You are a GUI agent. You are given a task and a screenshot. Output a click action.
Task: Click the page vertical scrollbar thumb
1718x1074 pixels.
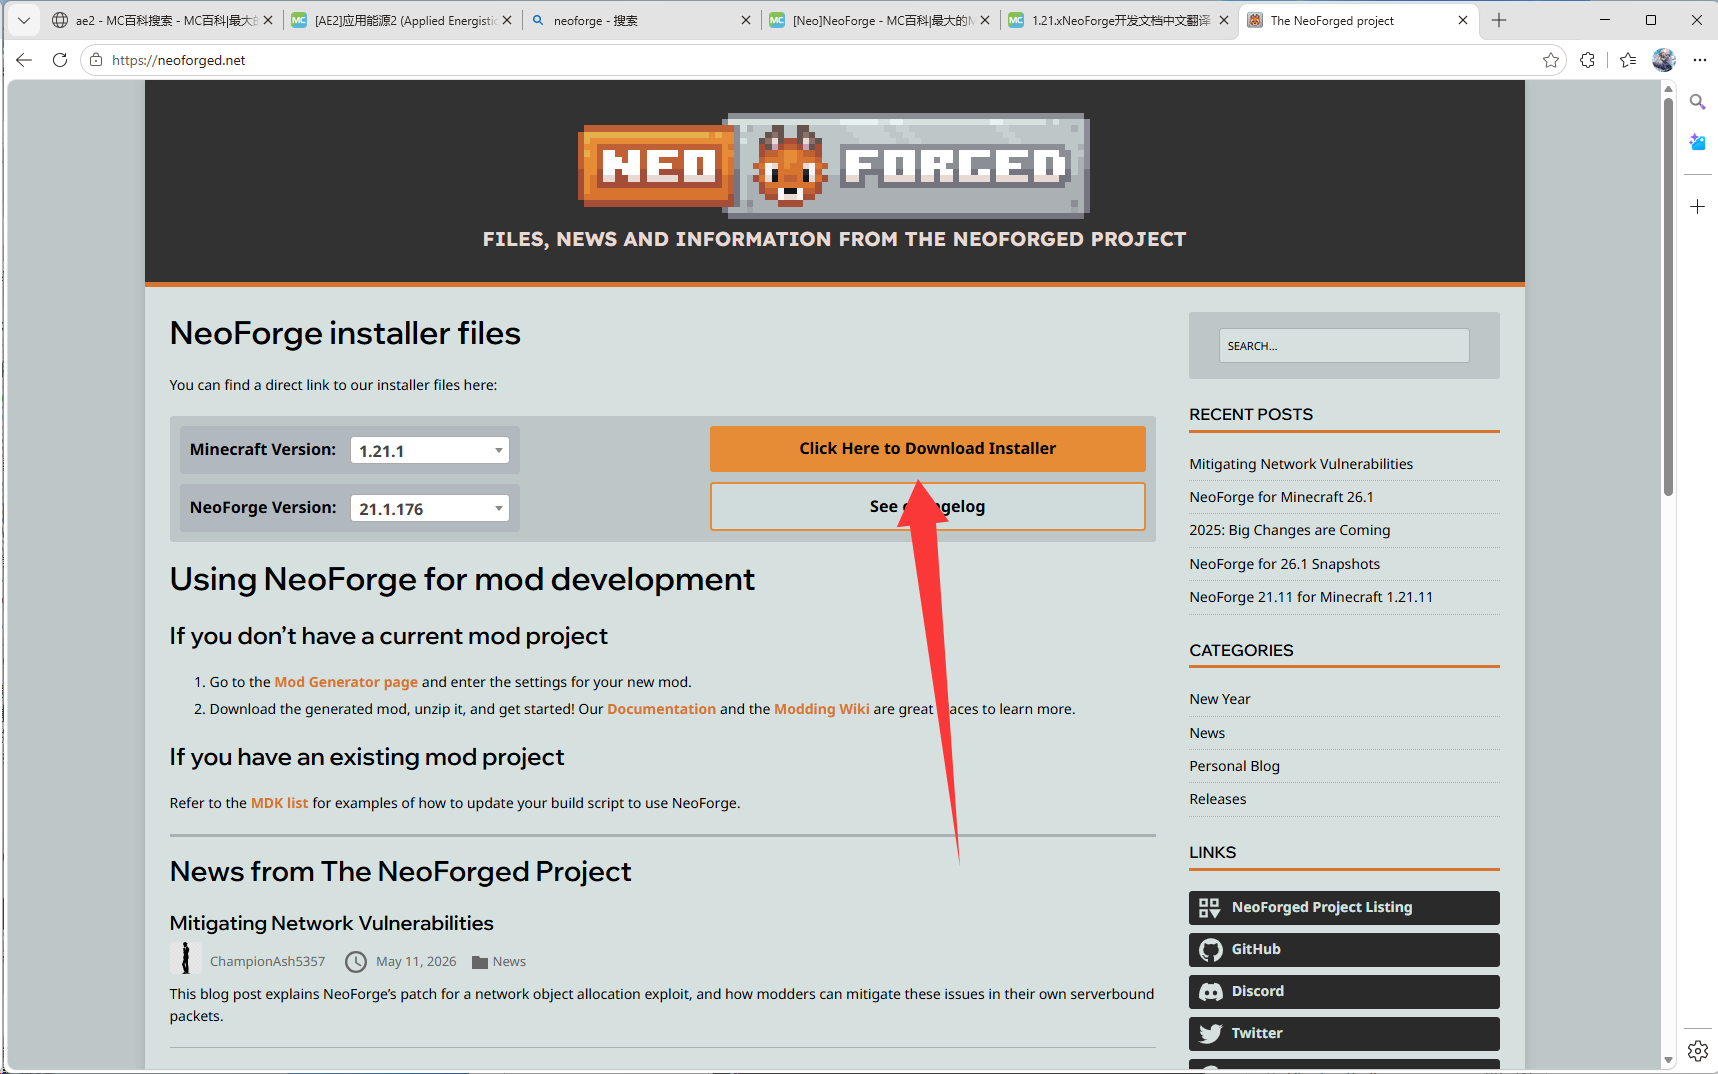click(x=1668, y=295)
